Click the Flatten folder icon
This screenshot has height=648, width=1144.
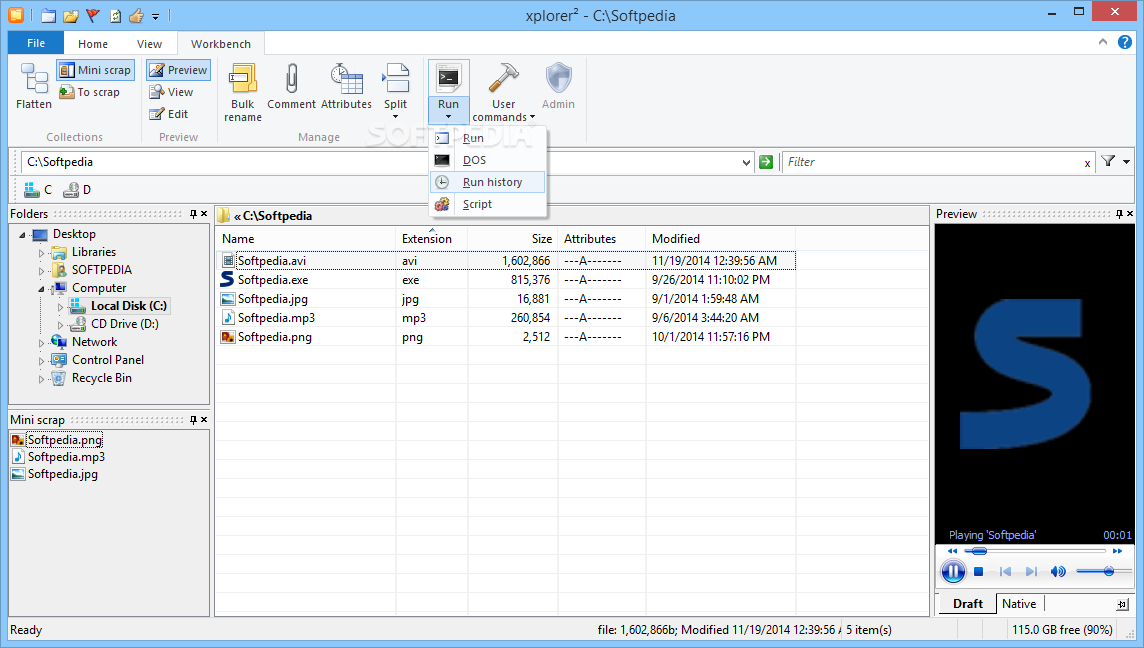coord(34,79)
